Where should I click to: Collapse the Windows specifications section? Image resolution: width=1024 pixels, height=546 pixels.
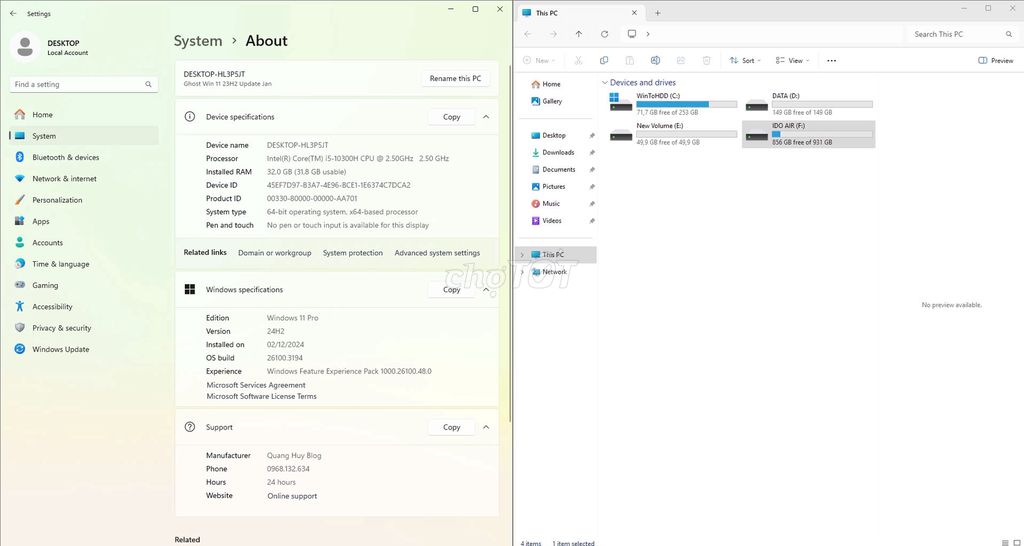point(486,289)
